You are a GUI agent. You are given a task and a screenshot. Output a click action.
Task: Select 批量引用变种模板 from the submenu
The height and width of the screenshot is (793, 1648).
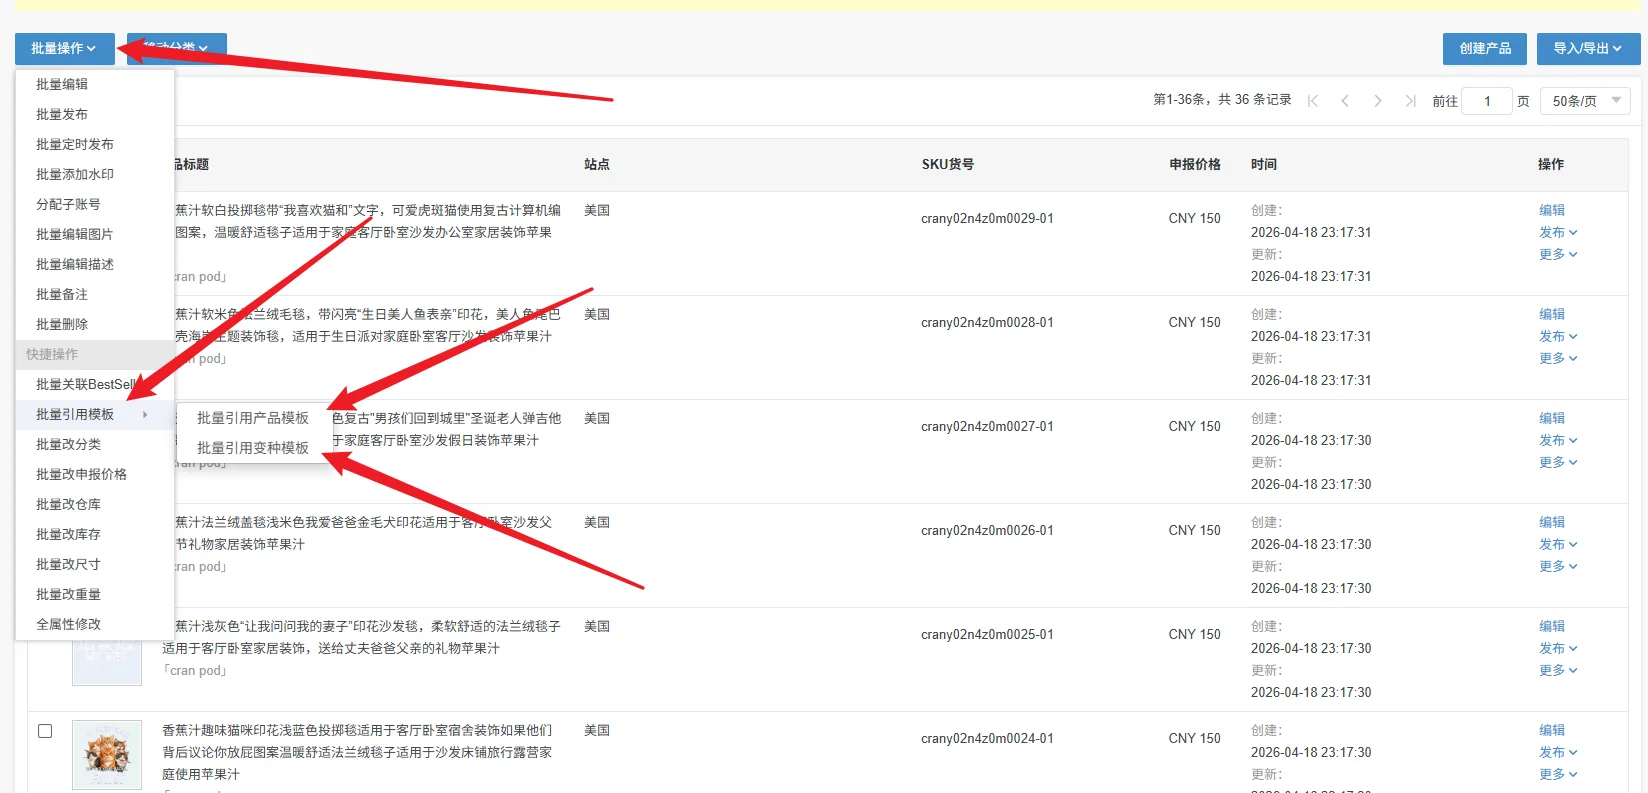(x=253, y=448)
